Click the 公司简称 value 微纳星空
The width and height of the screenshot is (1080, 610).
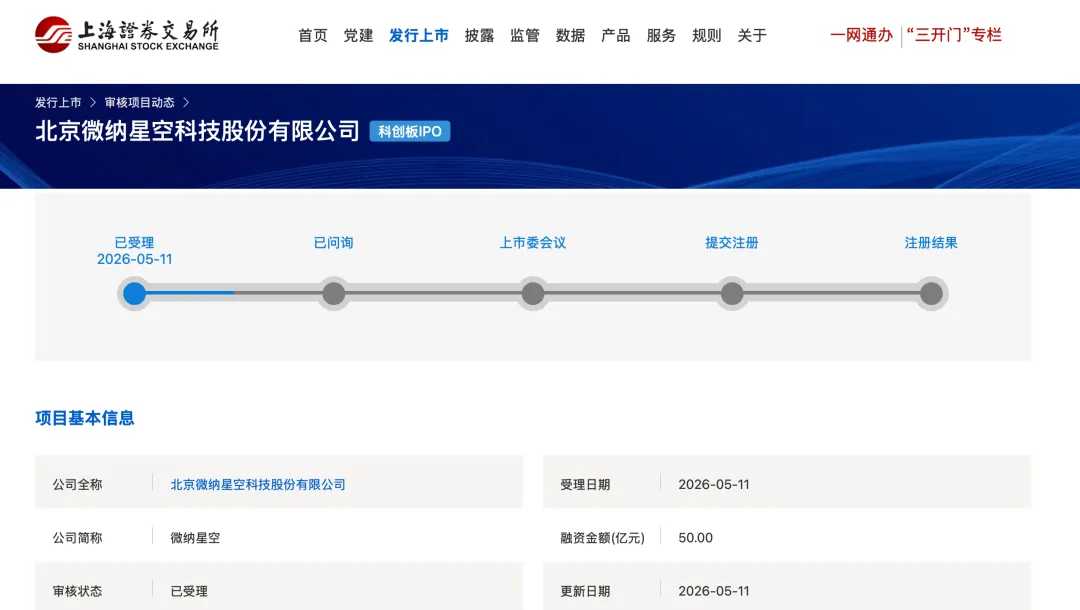[x=195, y=538]
